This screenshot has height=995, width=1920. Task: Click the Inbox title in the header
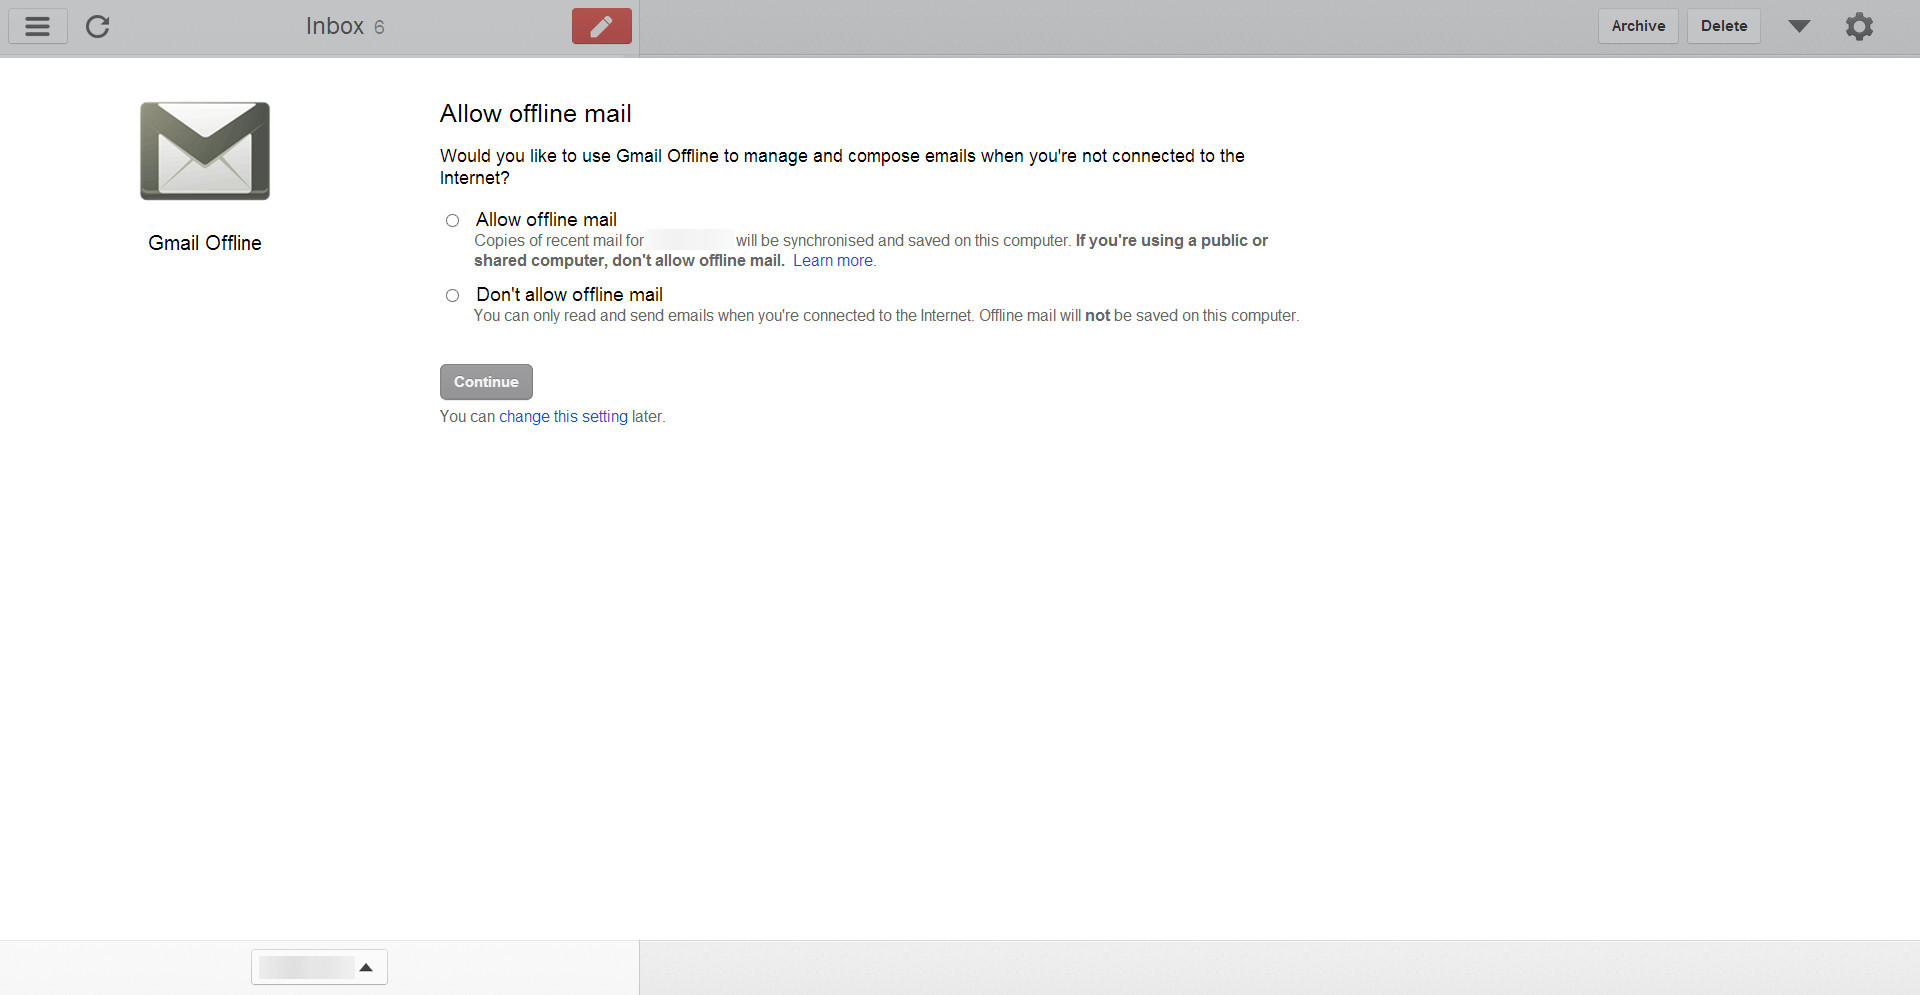[x=334, y=26]
